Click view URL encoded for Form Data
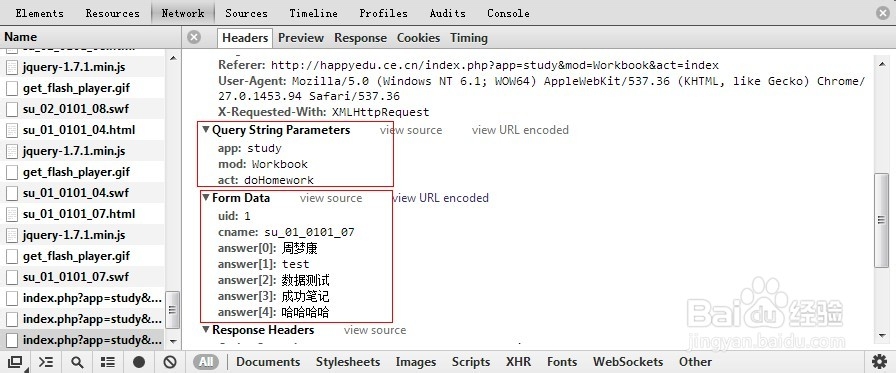 440,198
